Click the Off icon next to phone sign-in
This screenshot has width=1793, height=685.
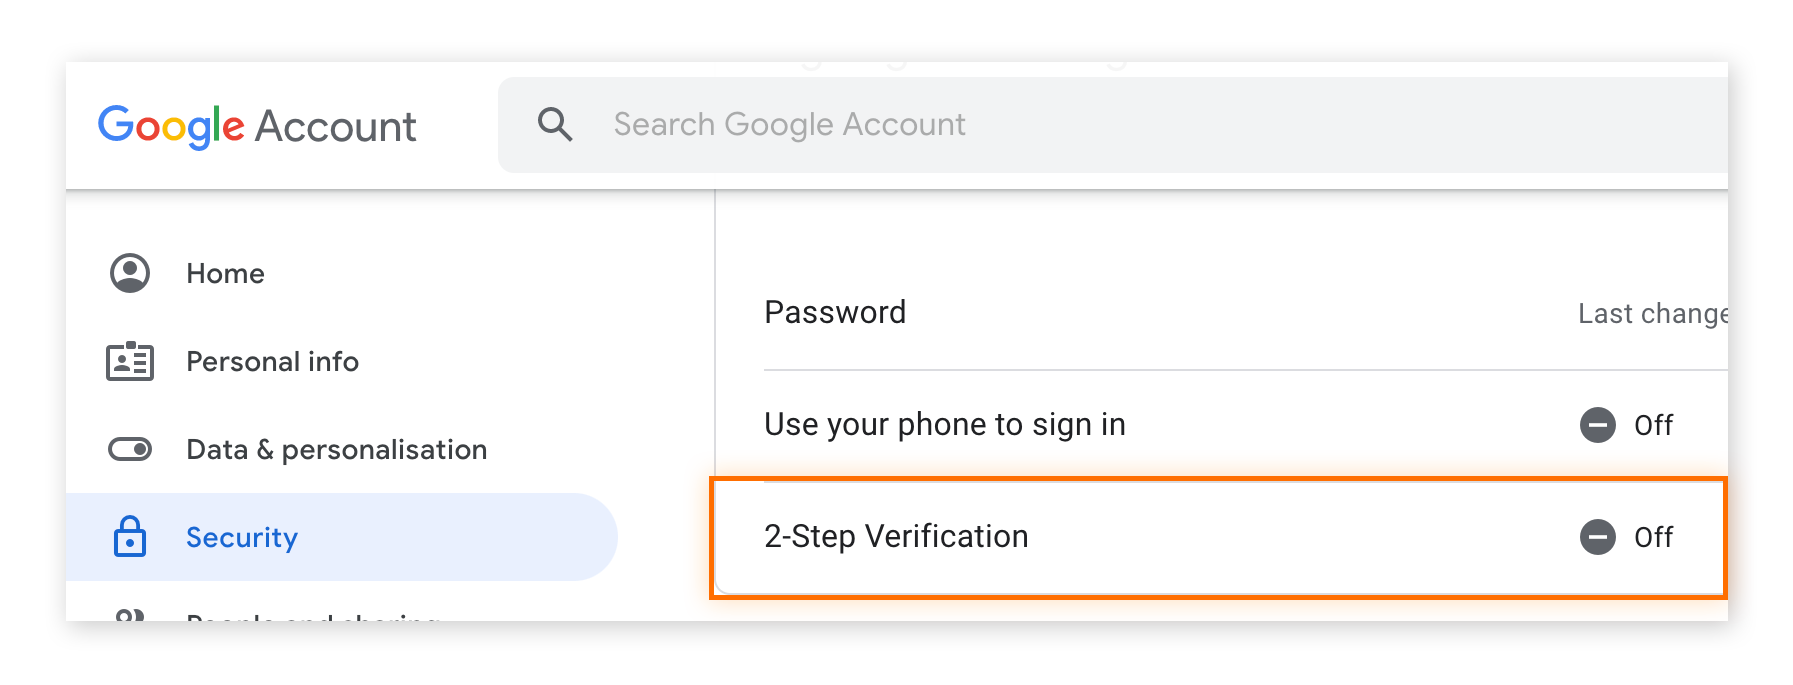click(1597, 424)
